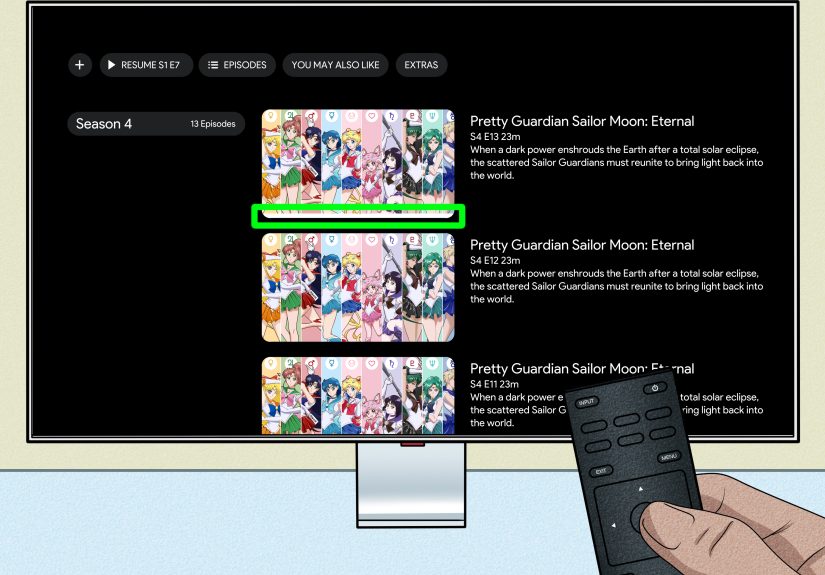This screenshot has width=825, height=575.
Task: Tap the INPUT button on the remote
Action: [x=586, y=402]
